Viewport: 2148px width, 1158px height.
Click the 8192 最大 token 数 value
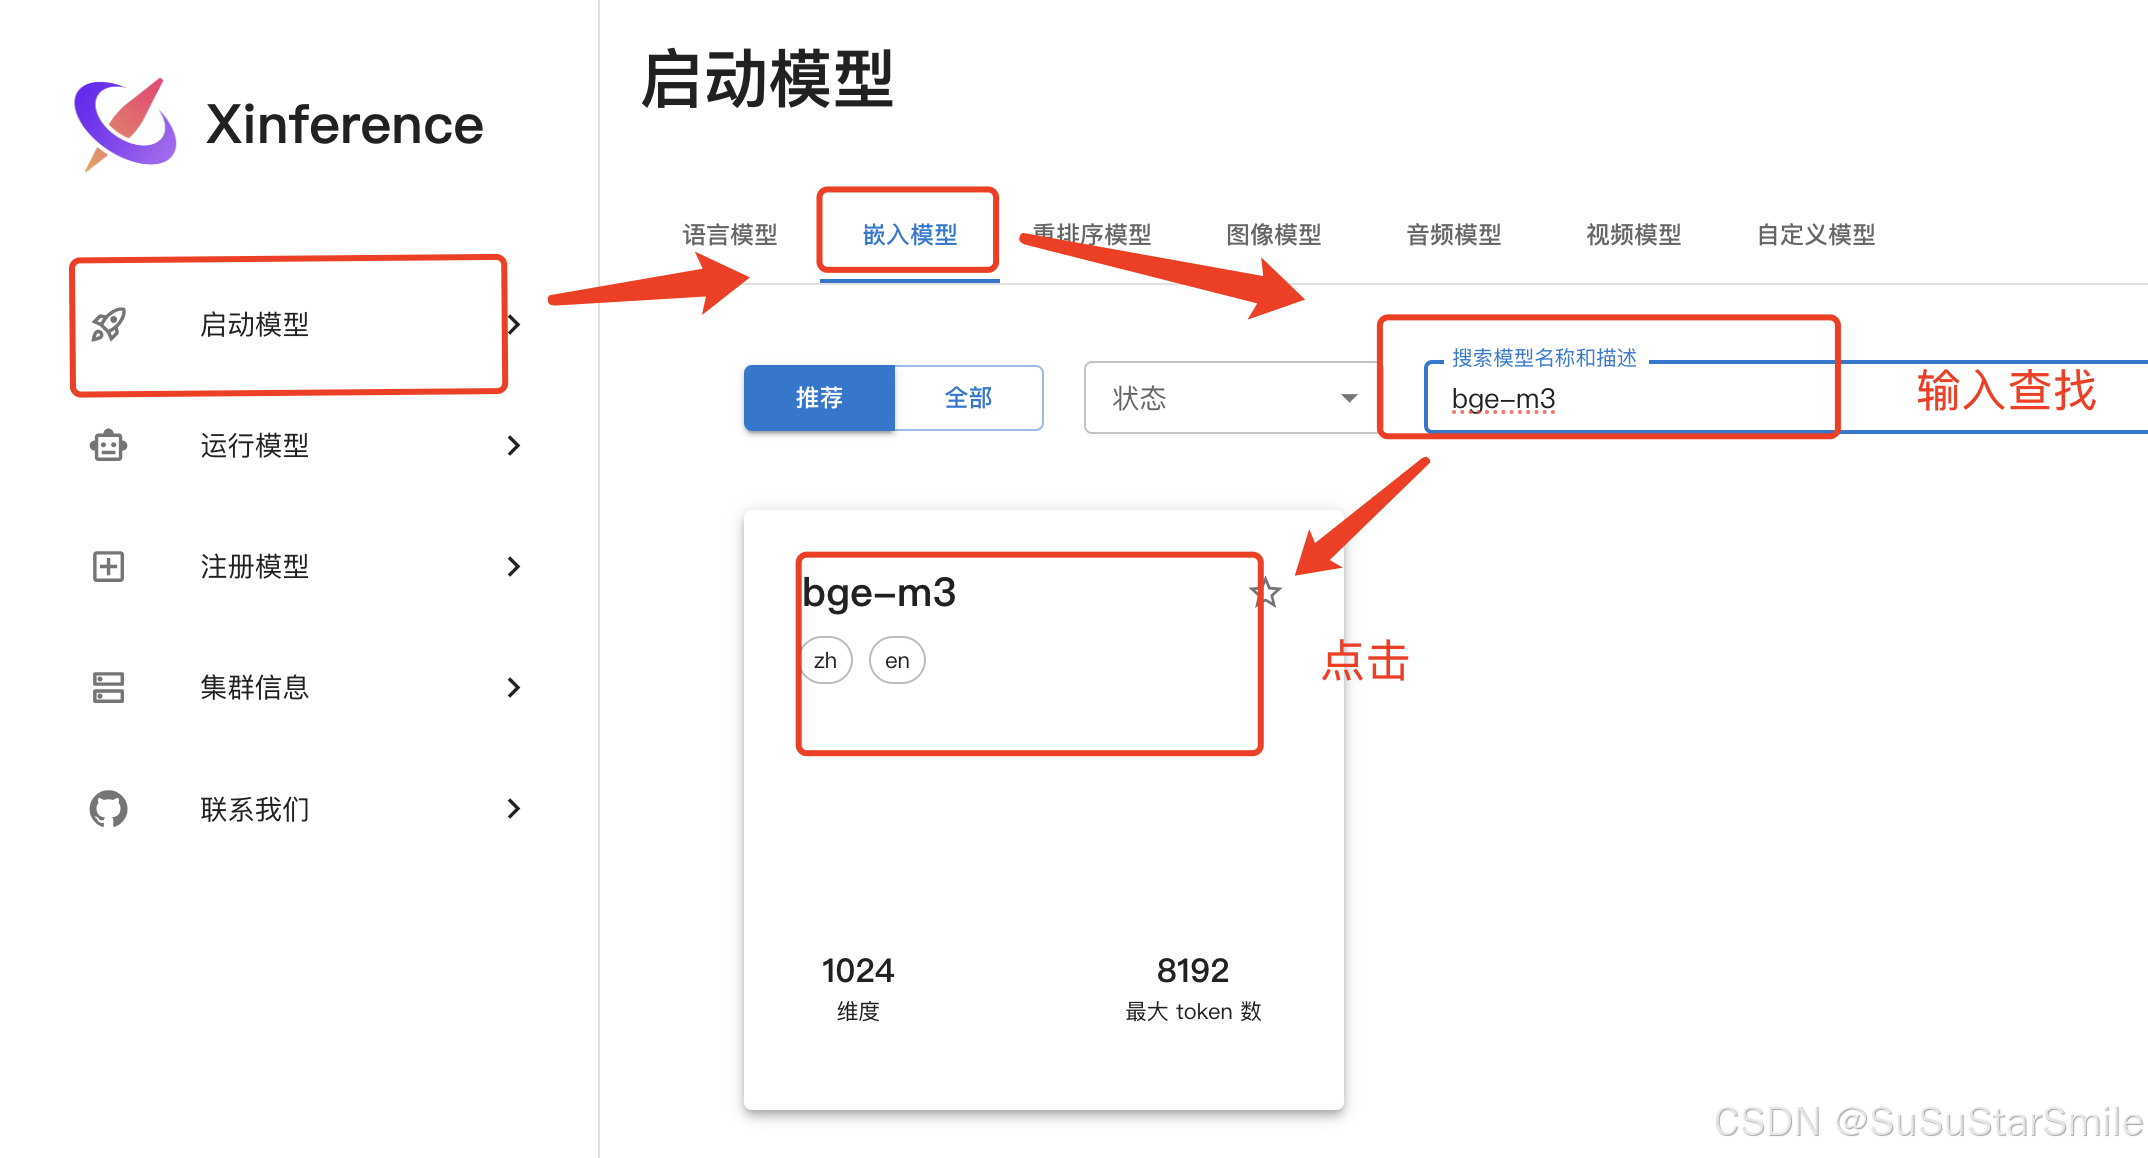[1193, 970]
